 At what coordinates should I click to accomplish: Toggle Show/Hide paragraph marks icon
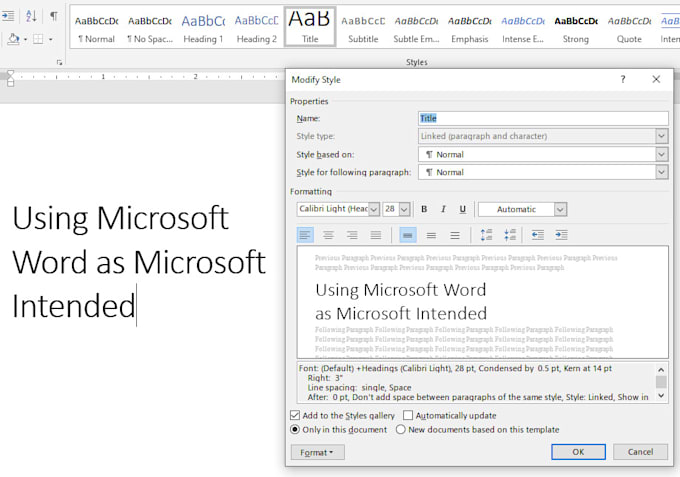53,16
